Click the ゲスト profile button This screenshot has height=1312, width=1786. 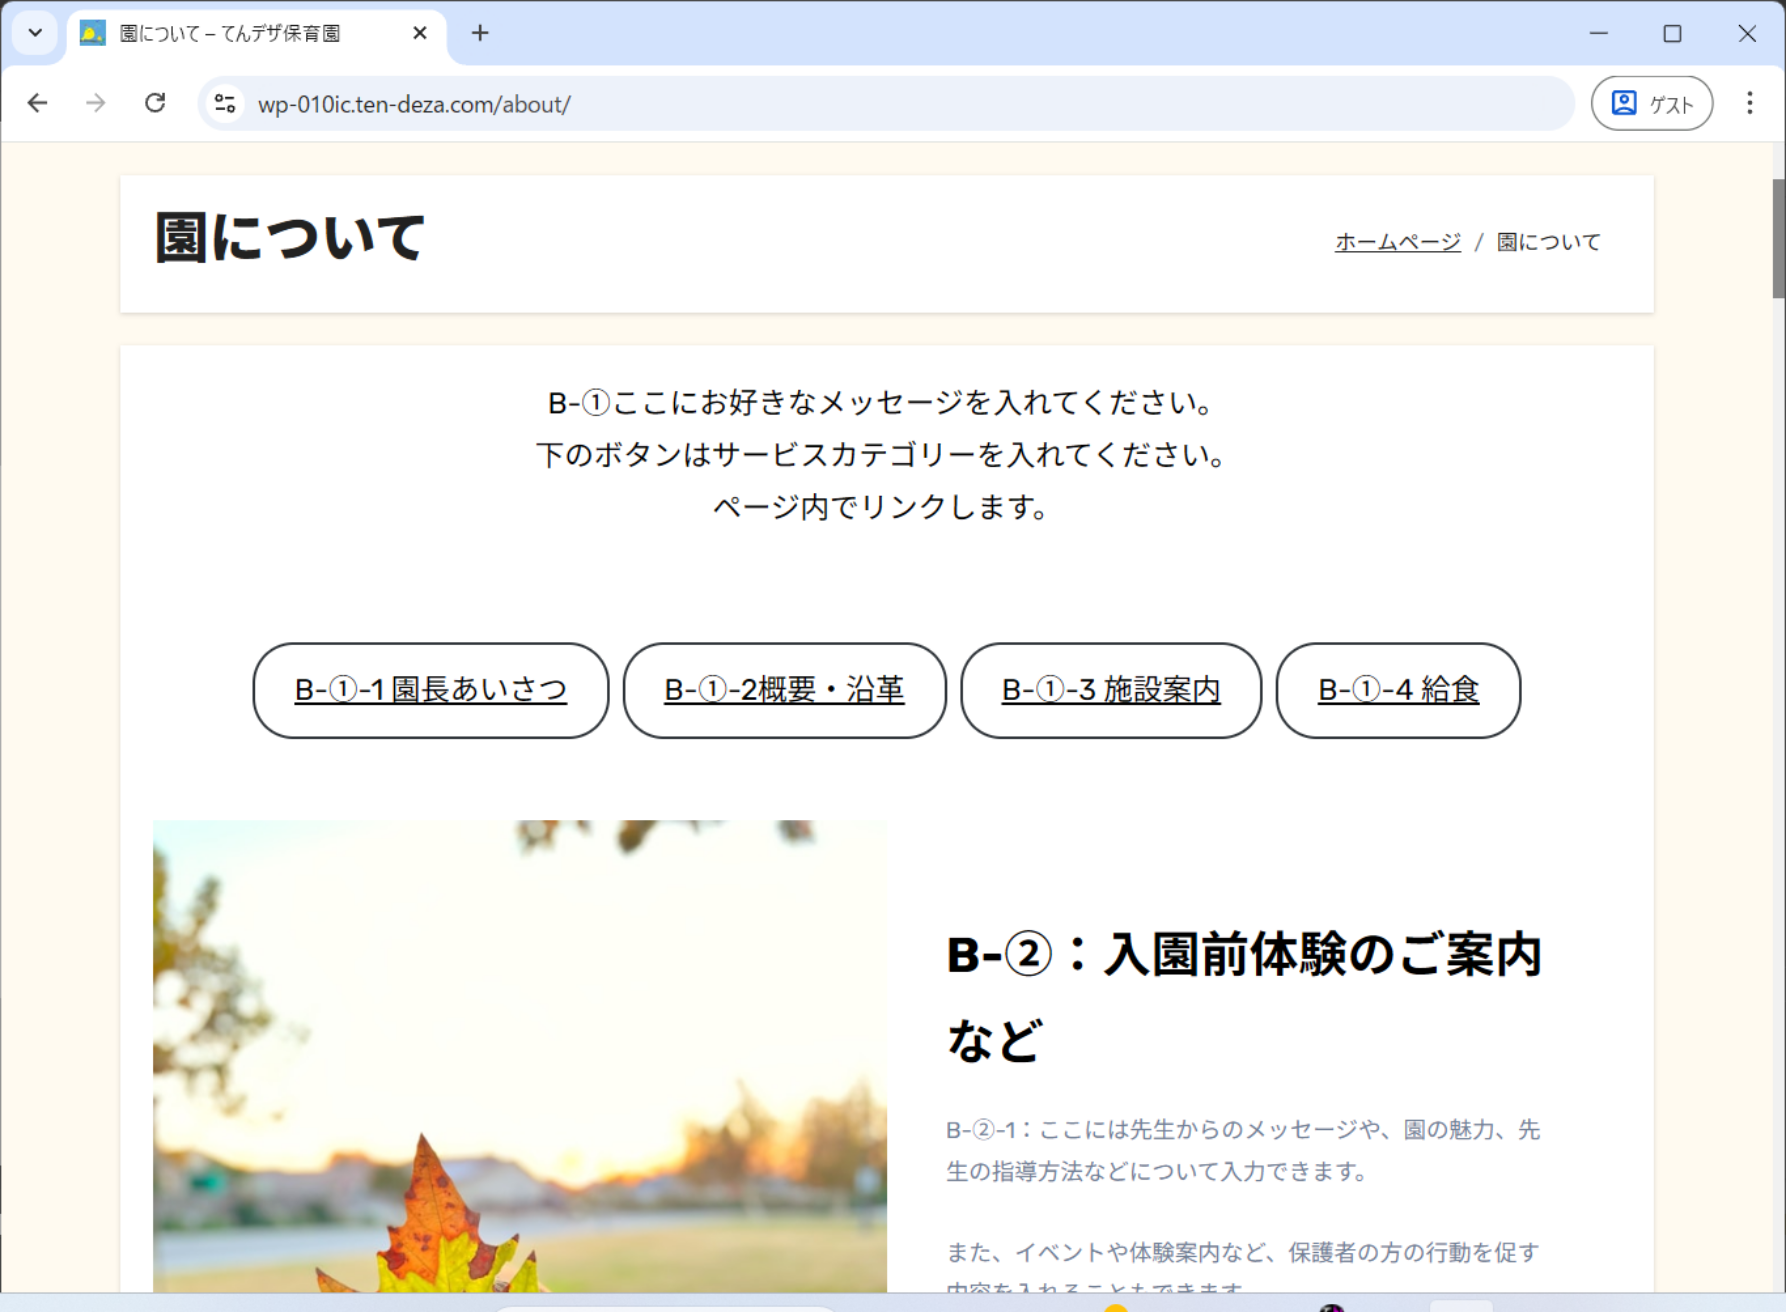click(x=1651, y=103)
